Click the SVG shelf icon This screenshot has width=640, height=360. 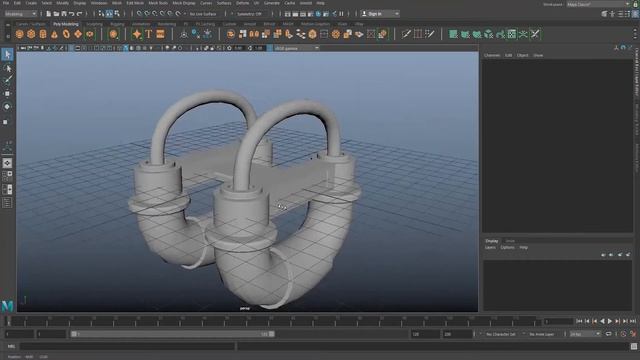tap(160, 34)
